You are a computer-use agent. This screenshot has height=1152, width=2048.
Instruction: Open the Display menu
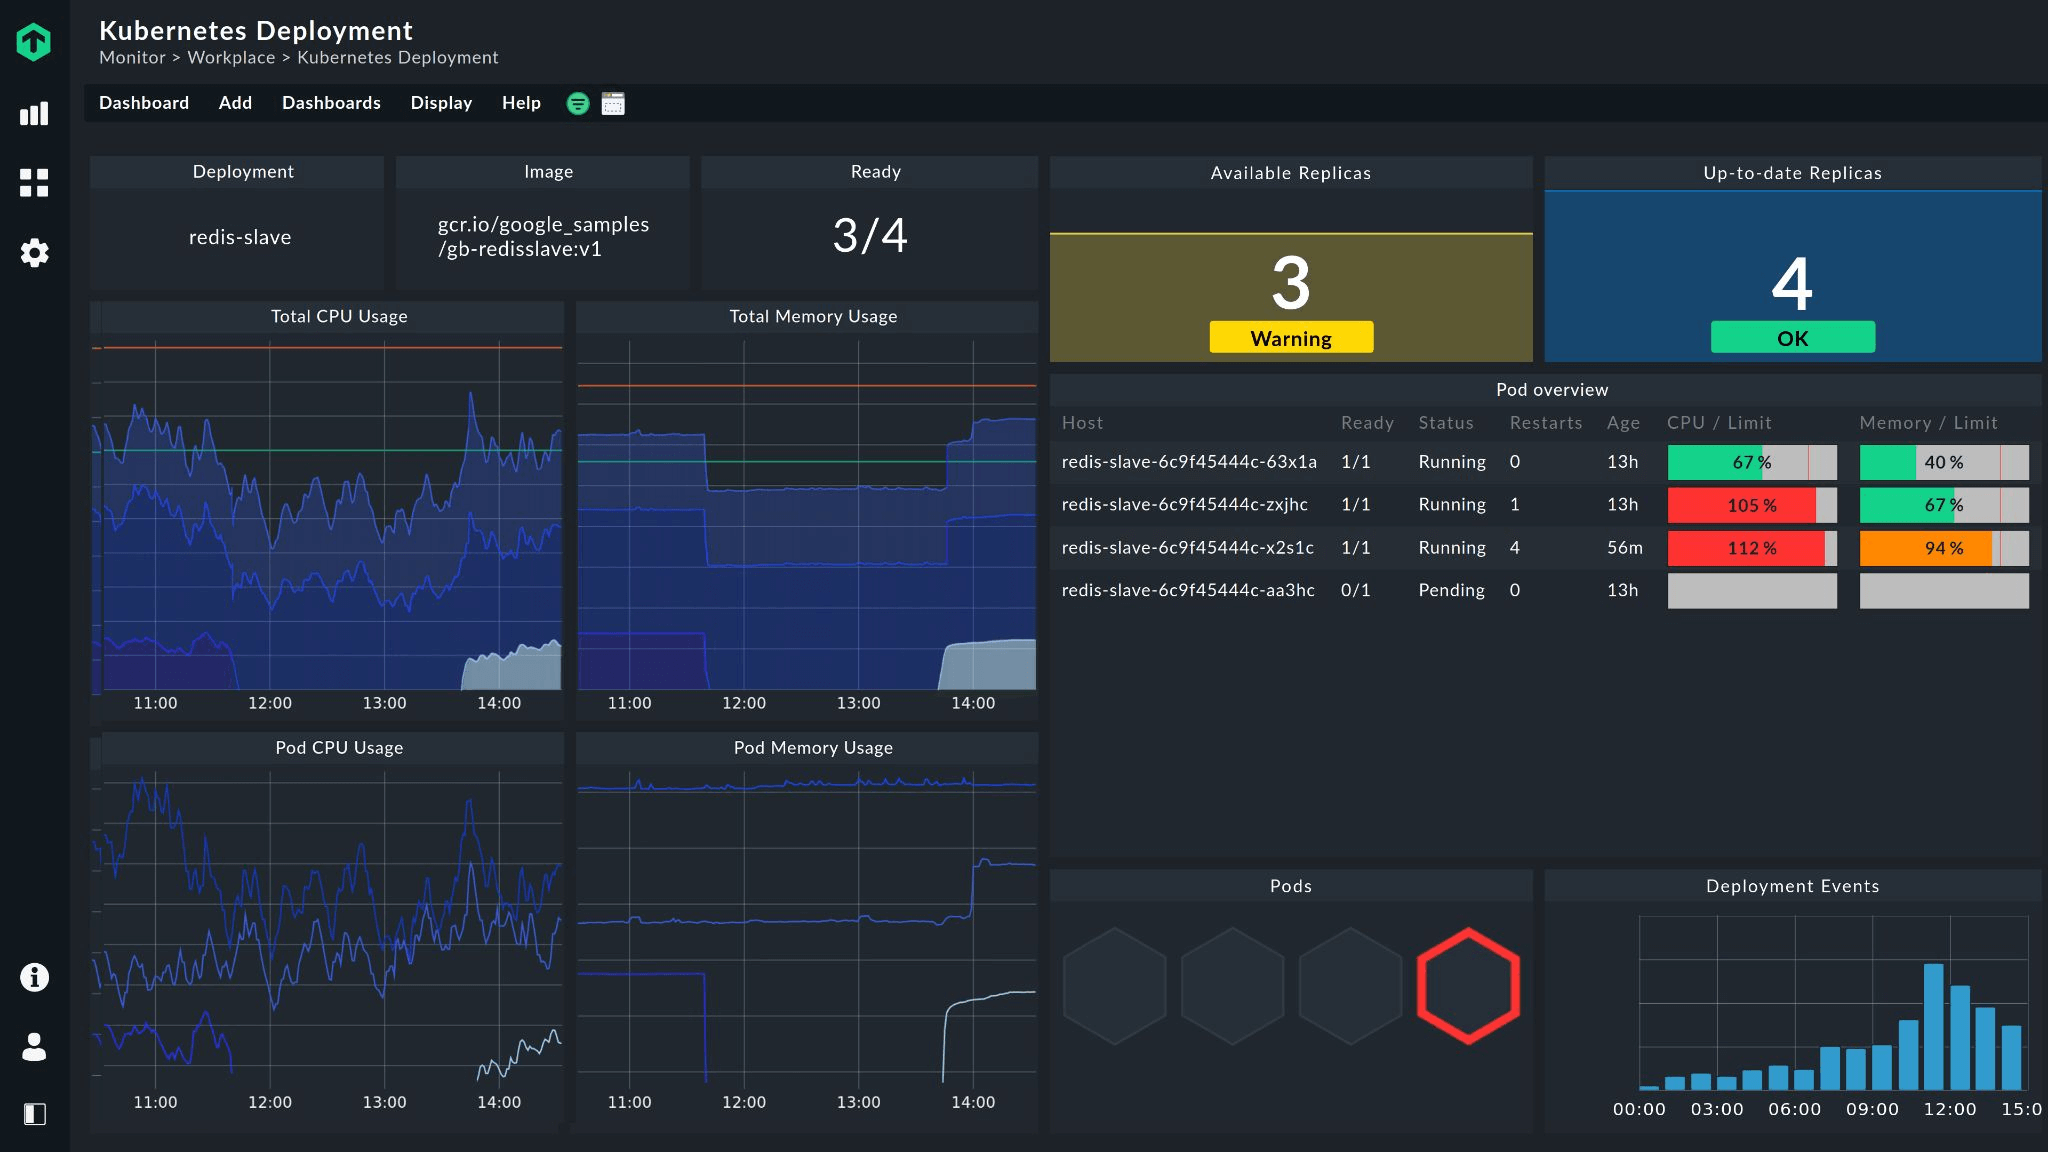click(441, 103)
